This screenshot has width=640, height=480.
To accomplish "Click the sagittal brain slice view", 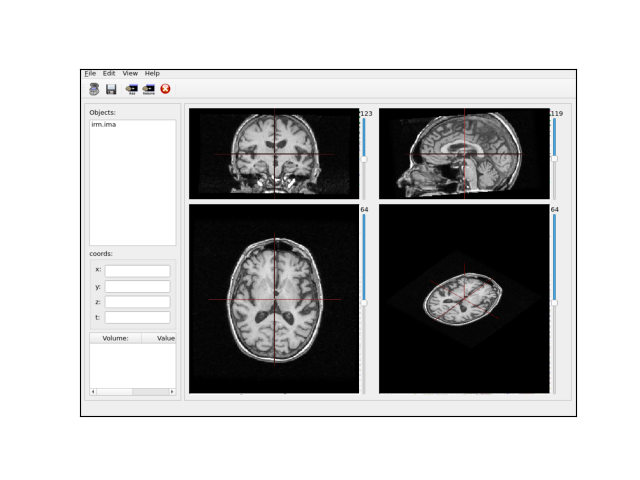I will click(464, 153).
